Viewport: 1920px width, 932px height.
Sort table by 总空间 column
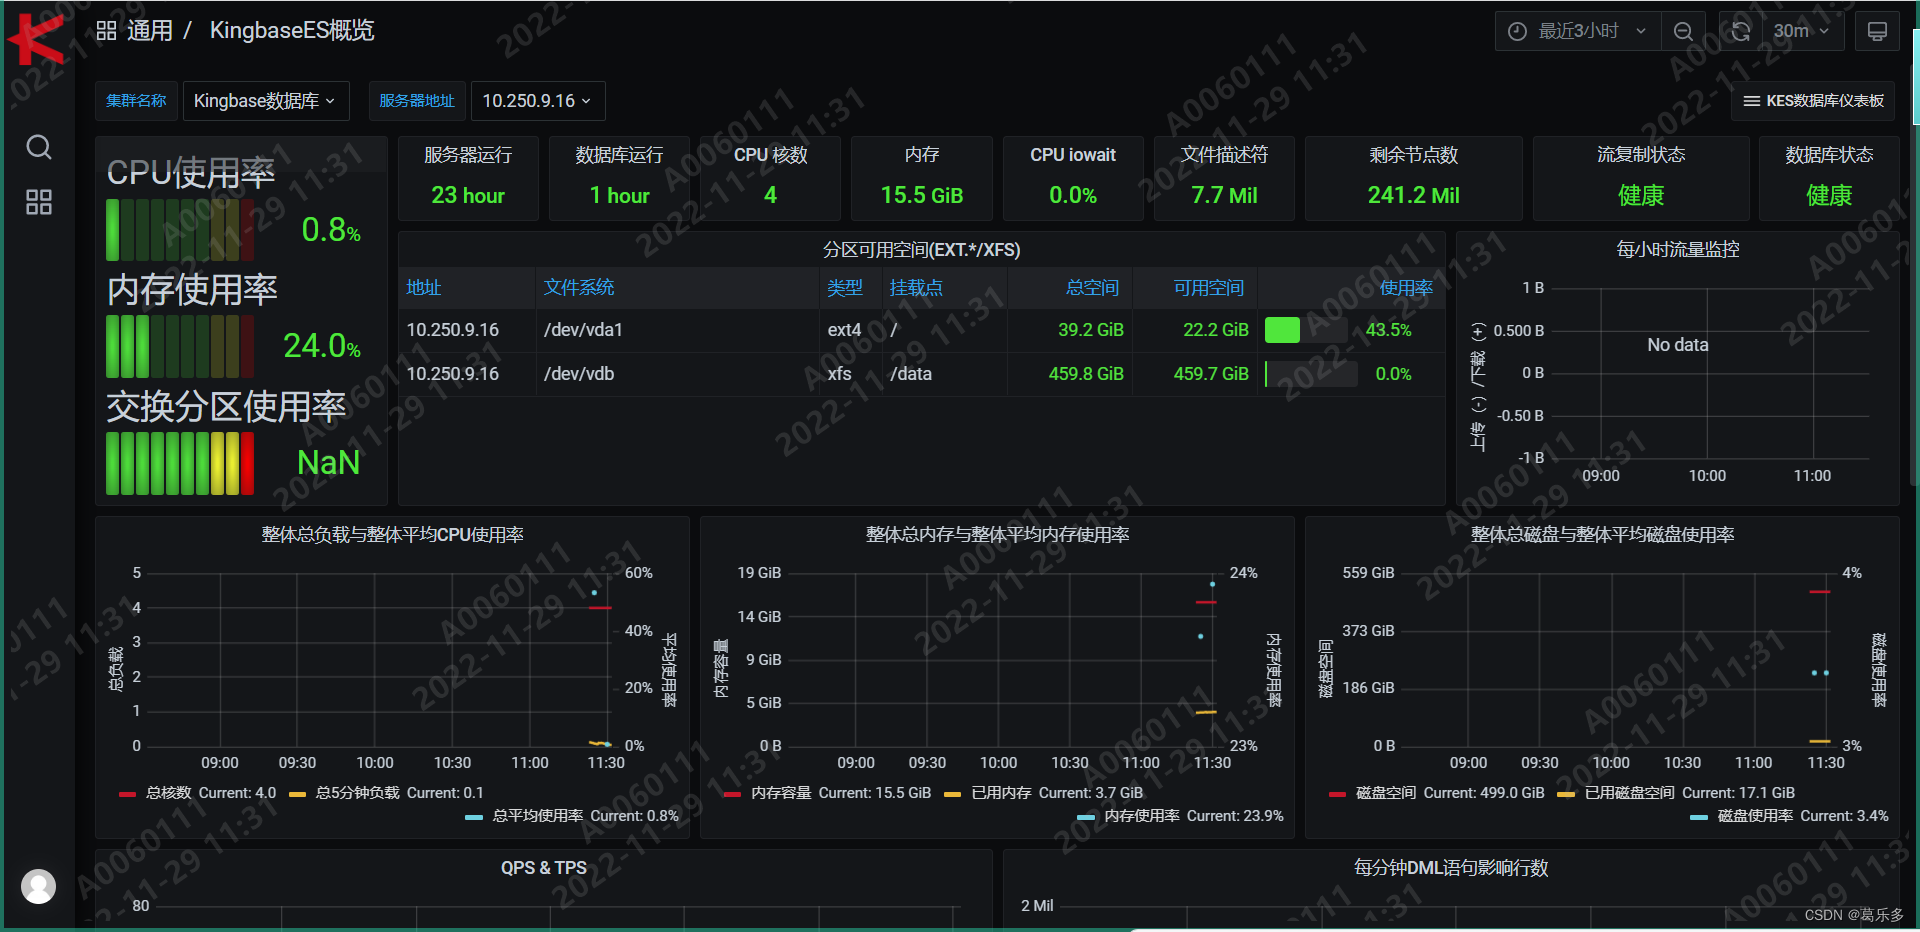1092,288
